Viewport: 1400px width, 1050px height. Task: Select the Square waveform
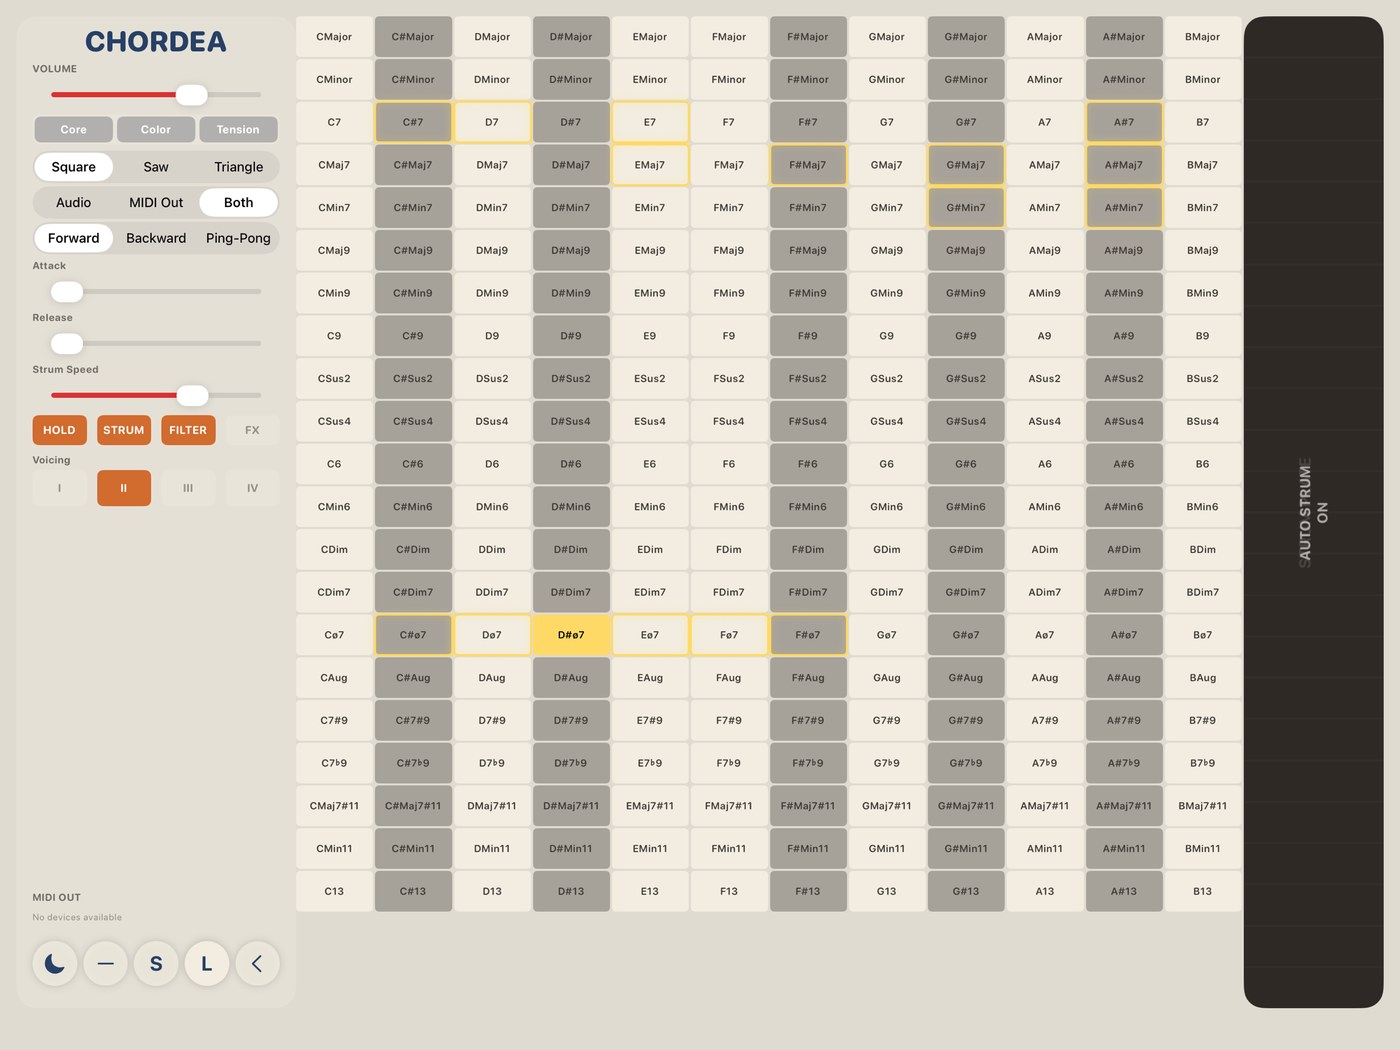tap(74, 167)
